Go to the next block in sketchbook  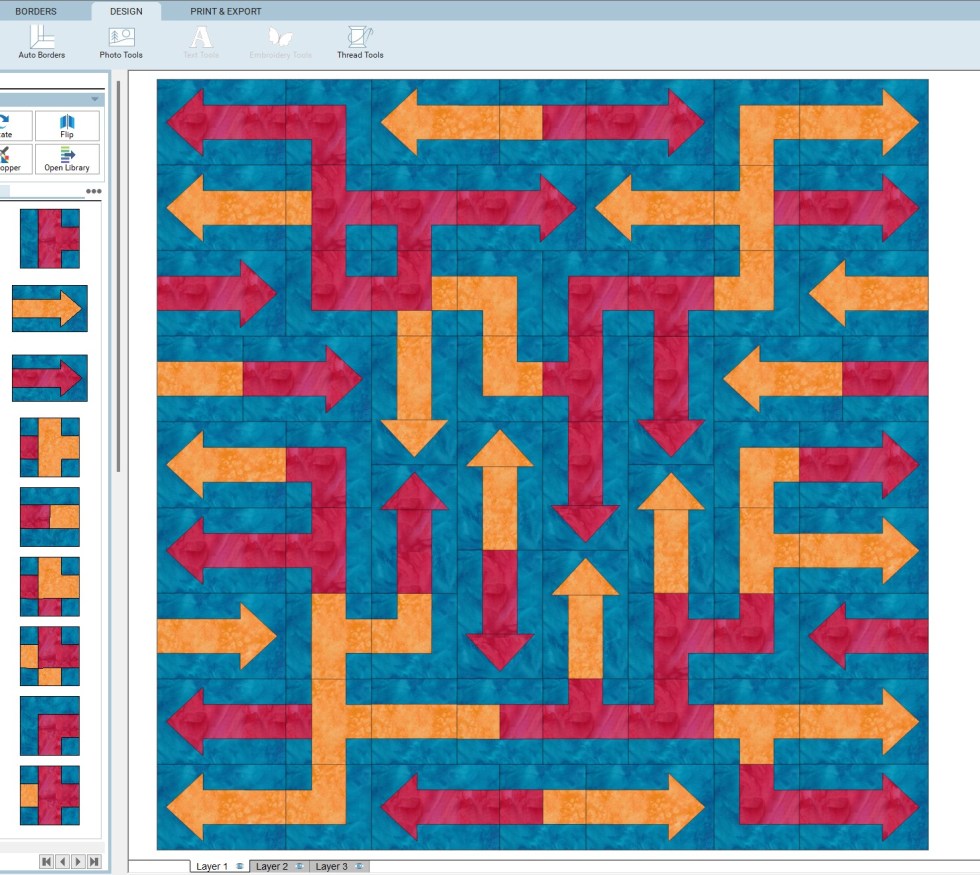click(x=78, y=861)
